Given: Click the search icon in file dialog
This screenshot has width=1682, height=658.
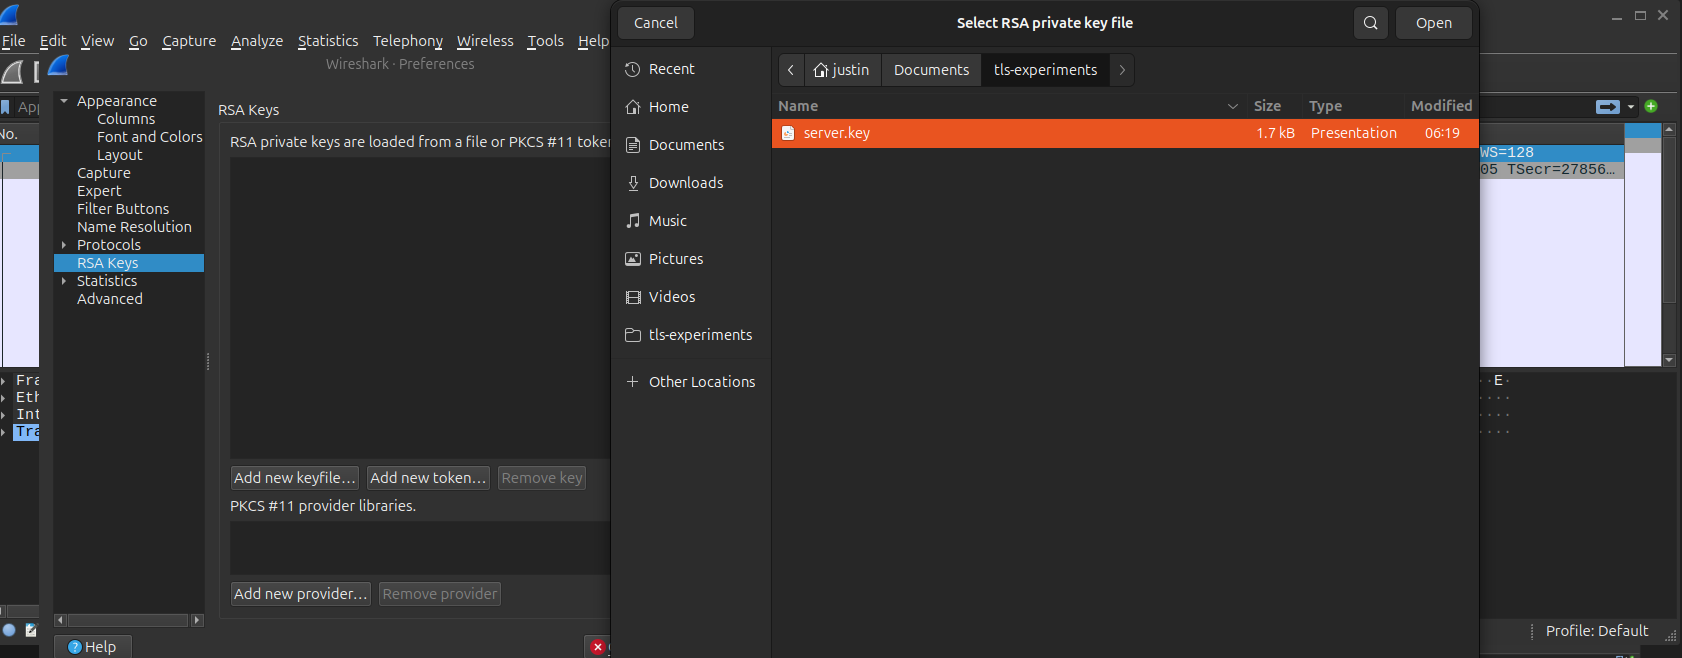Looking at the screenshot, I should pos(1370,23).
